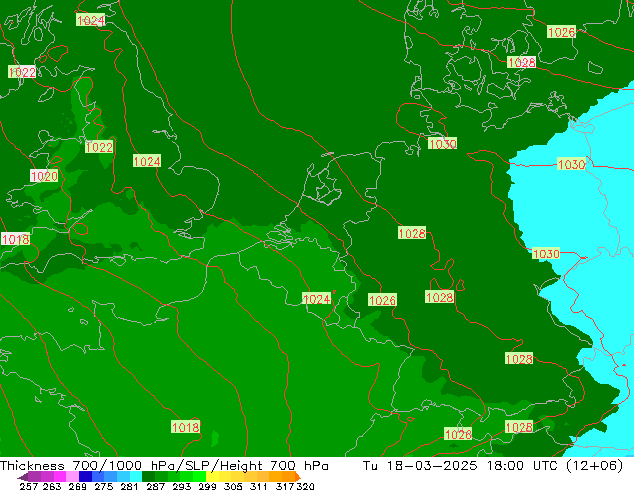Screen dimensions: 634x490
Task: Click the legend value 281
Action: point(129,486)
